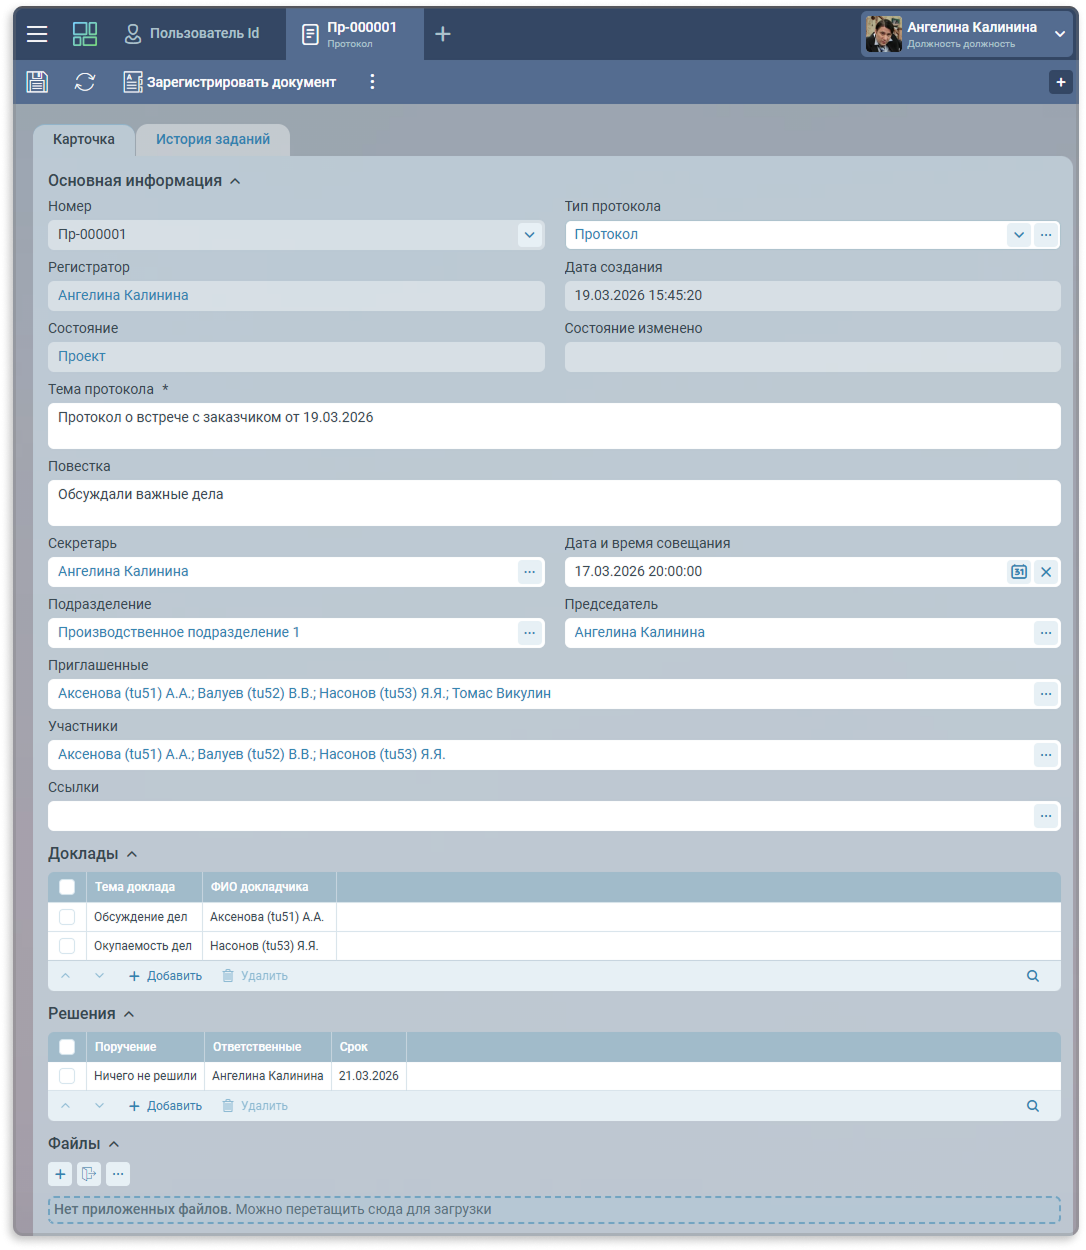Open the dashboard tiles view icon
This screenshot has height=1250, width=1086.
tap(85, 34)
